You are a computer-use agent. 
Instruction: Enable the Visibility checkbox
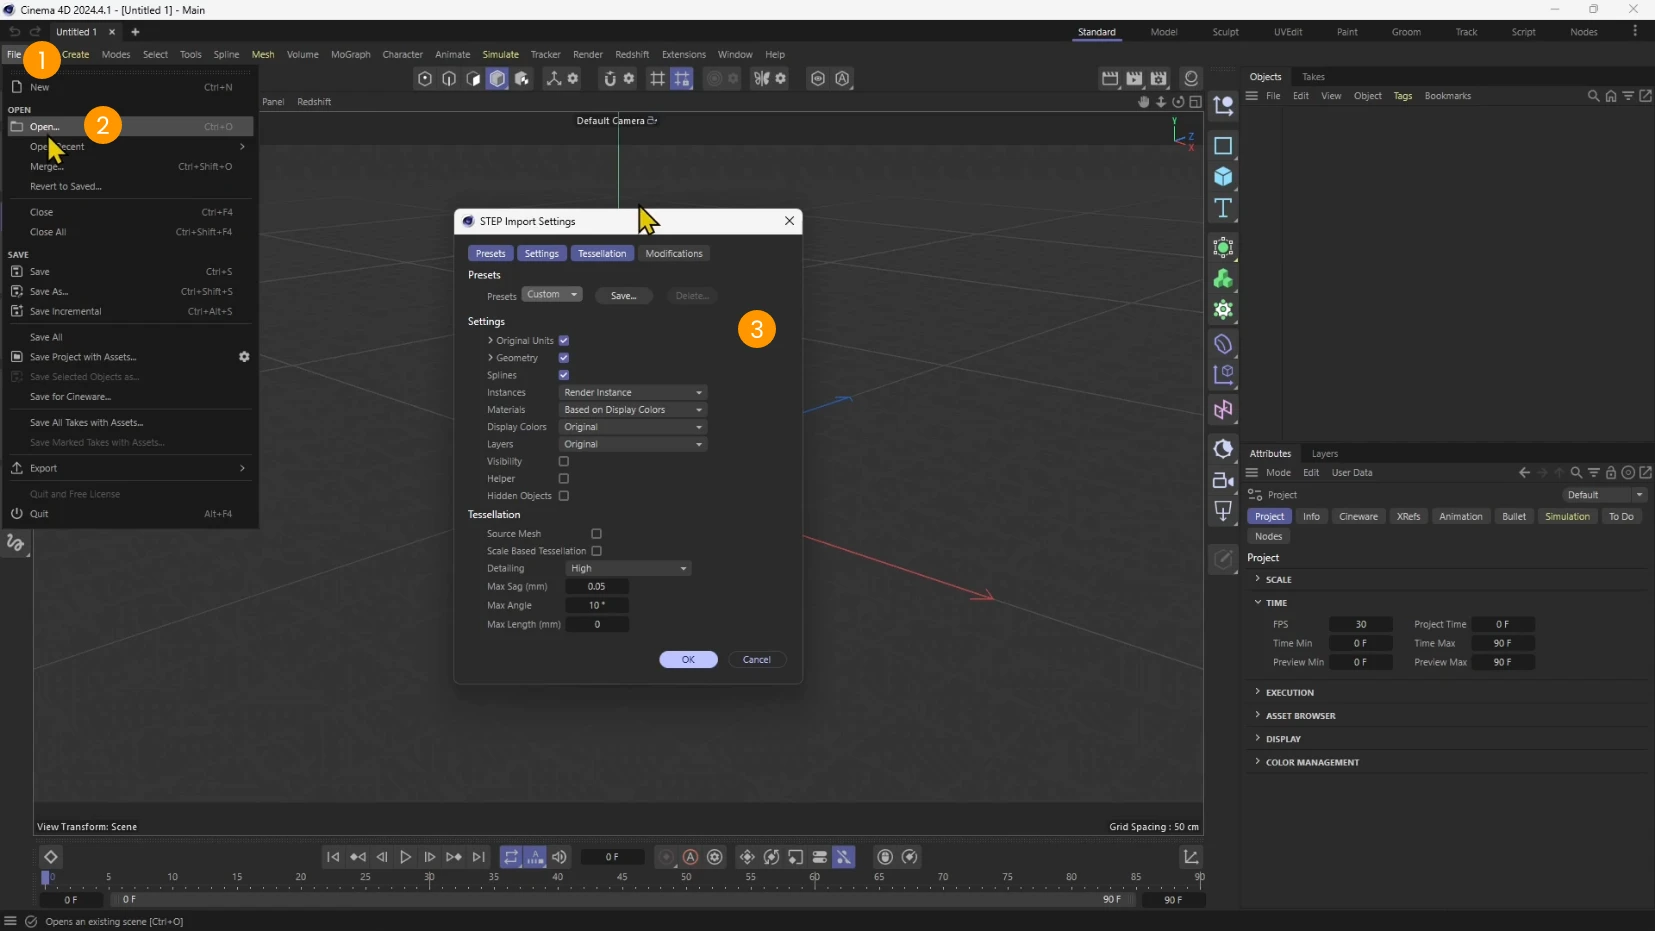[564, 462]
